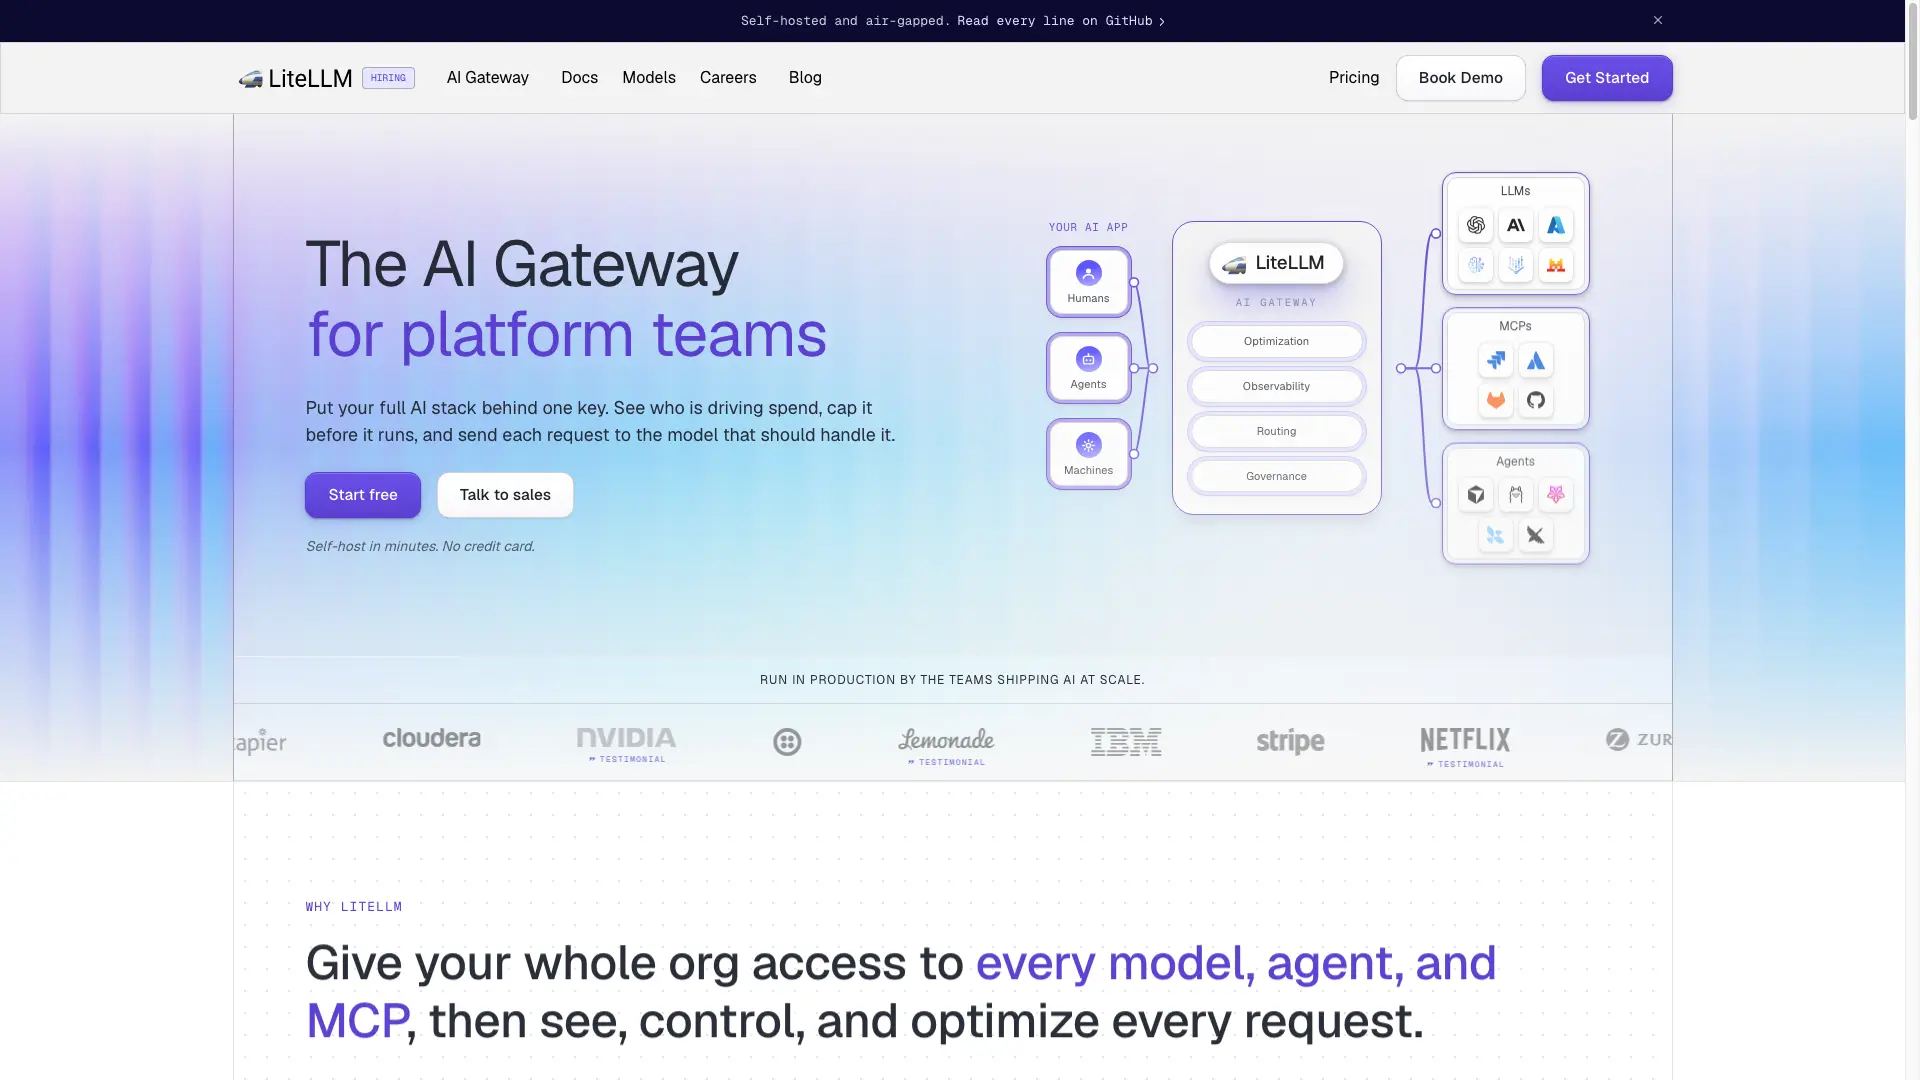Click the Netflix logo
The width and height of the screenshot is (1920, 1080).
coord(1465,740)
